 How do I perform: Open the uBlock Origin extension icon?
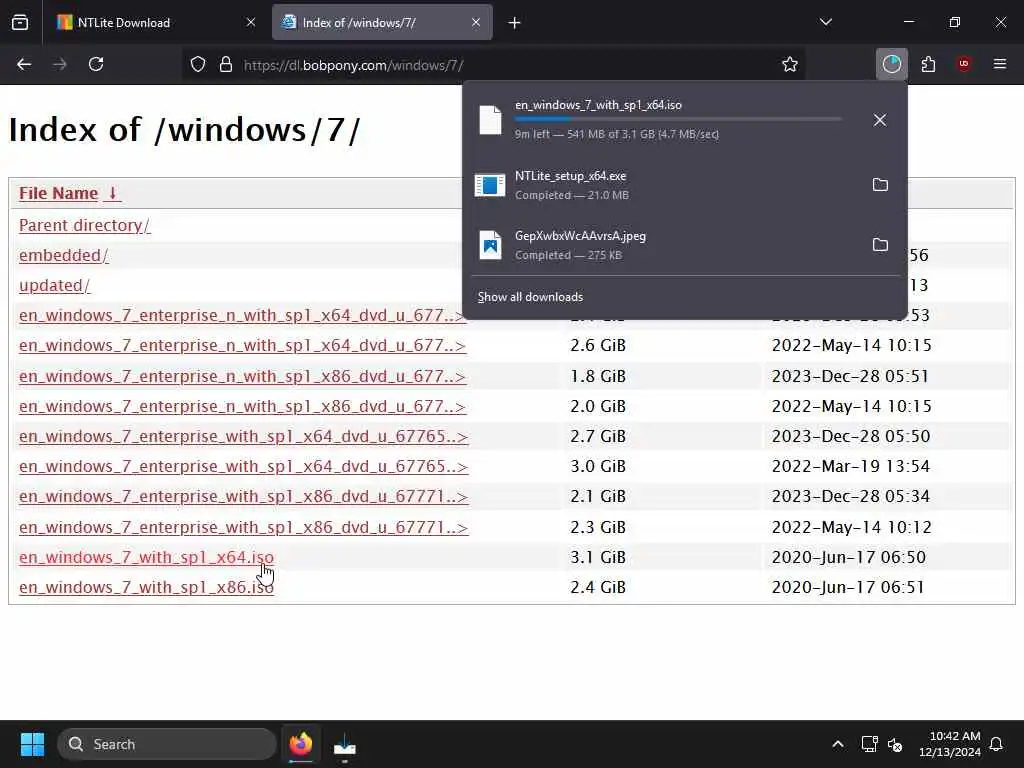pyautogui.click(x=964, y=64)
